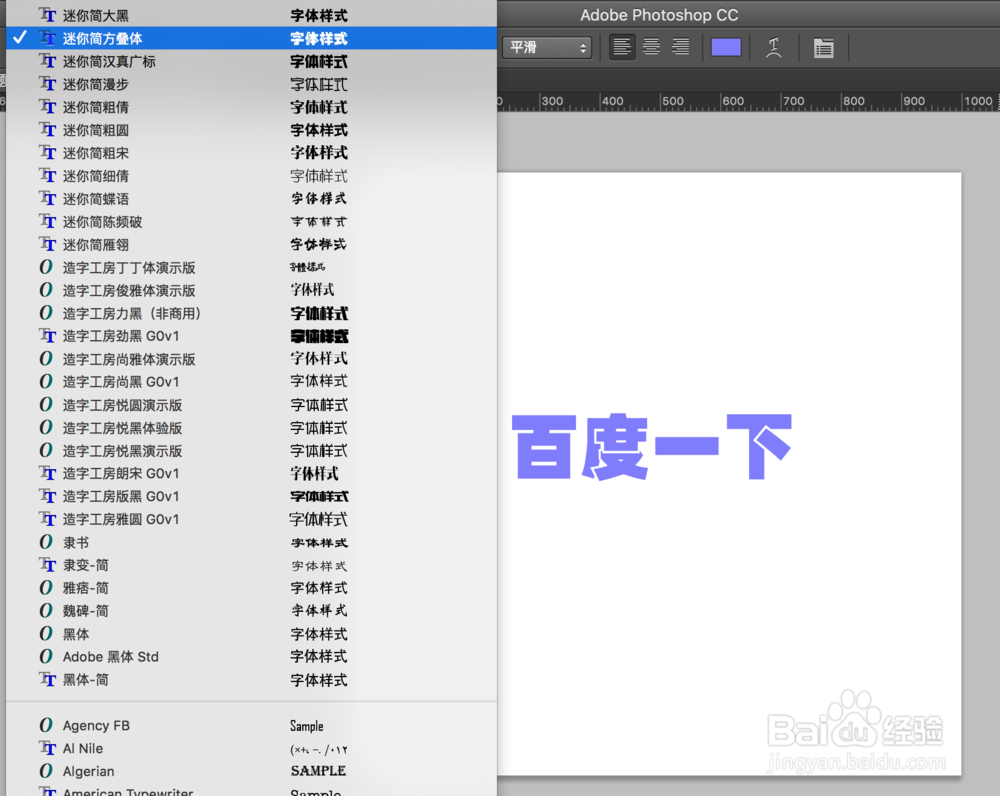Choose font 迷你简蝶语
Viewport: 1000px width, 796px height.
(x=251, y=199)
